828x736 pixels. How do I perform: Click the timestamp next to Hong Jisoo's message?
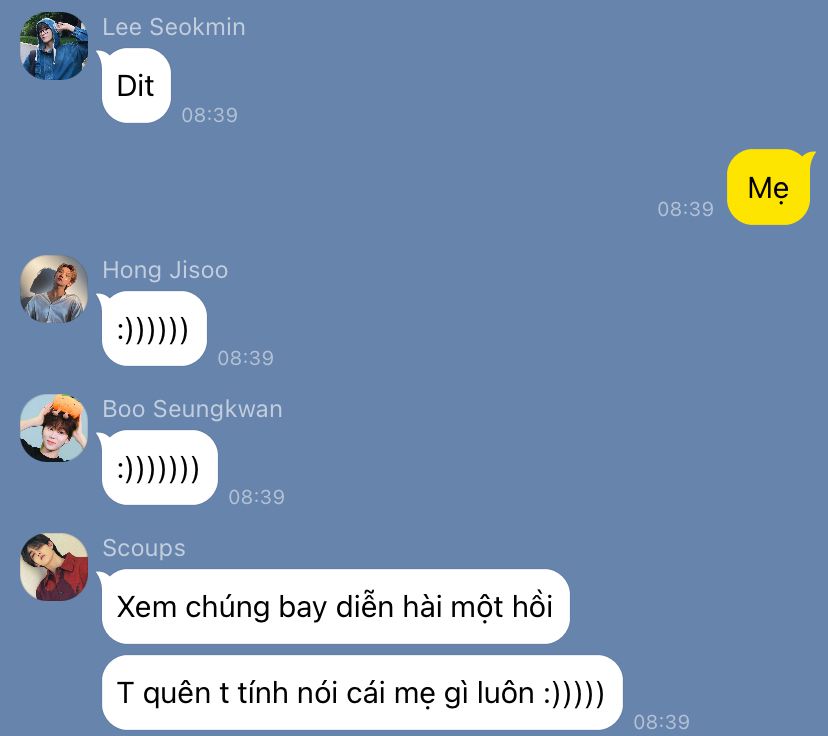pos(246,358)
